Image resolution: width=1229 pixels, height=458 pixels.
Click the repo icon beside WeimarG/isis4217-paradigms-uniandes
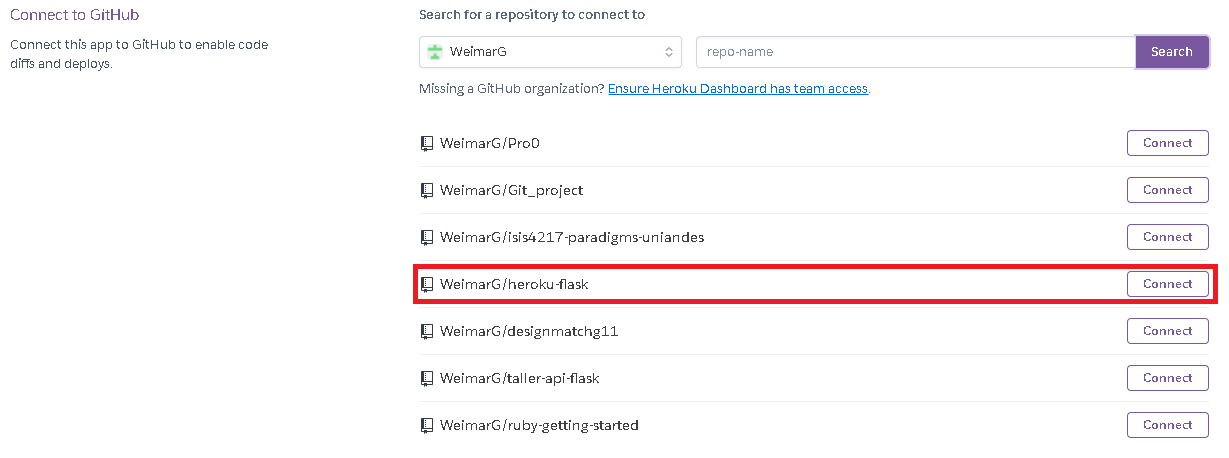click(427, 237)
